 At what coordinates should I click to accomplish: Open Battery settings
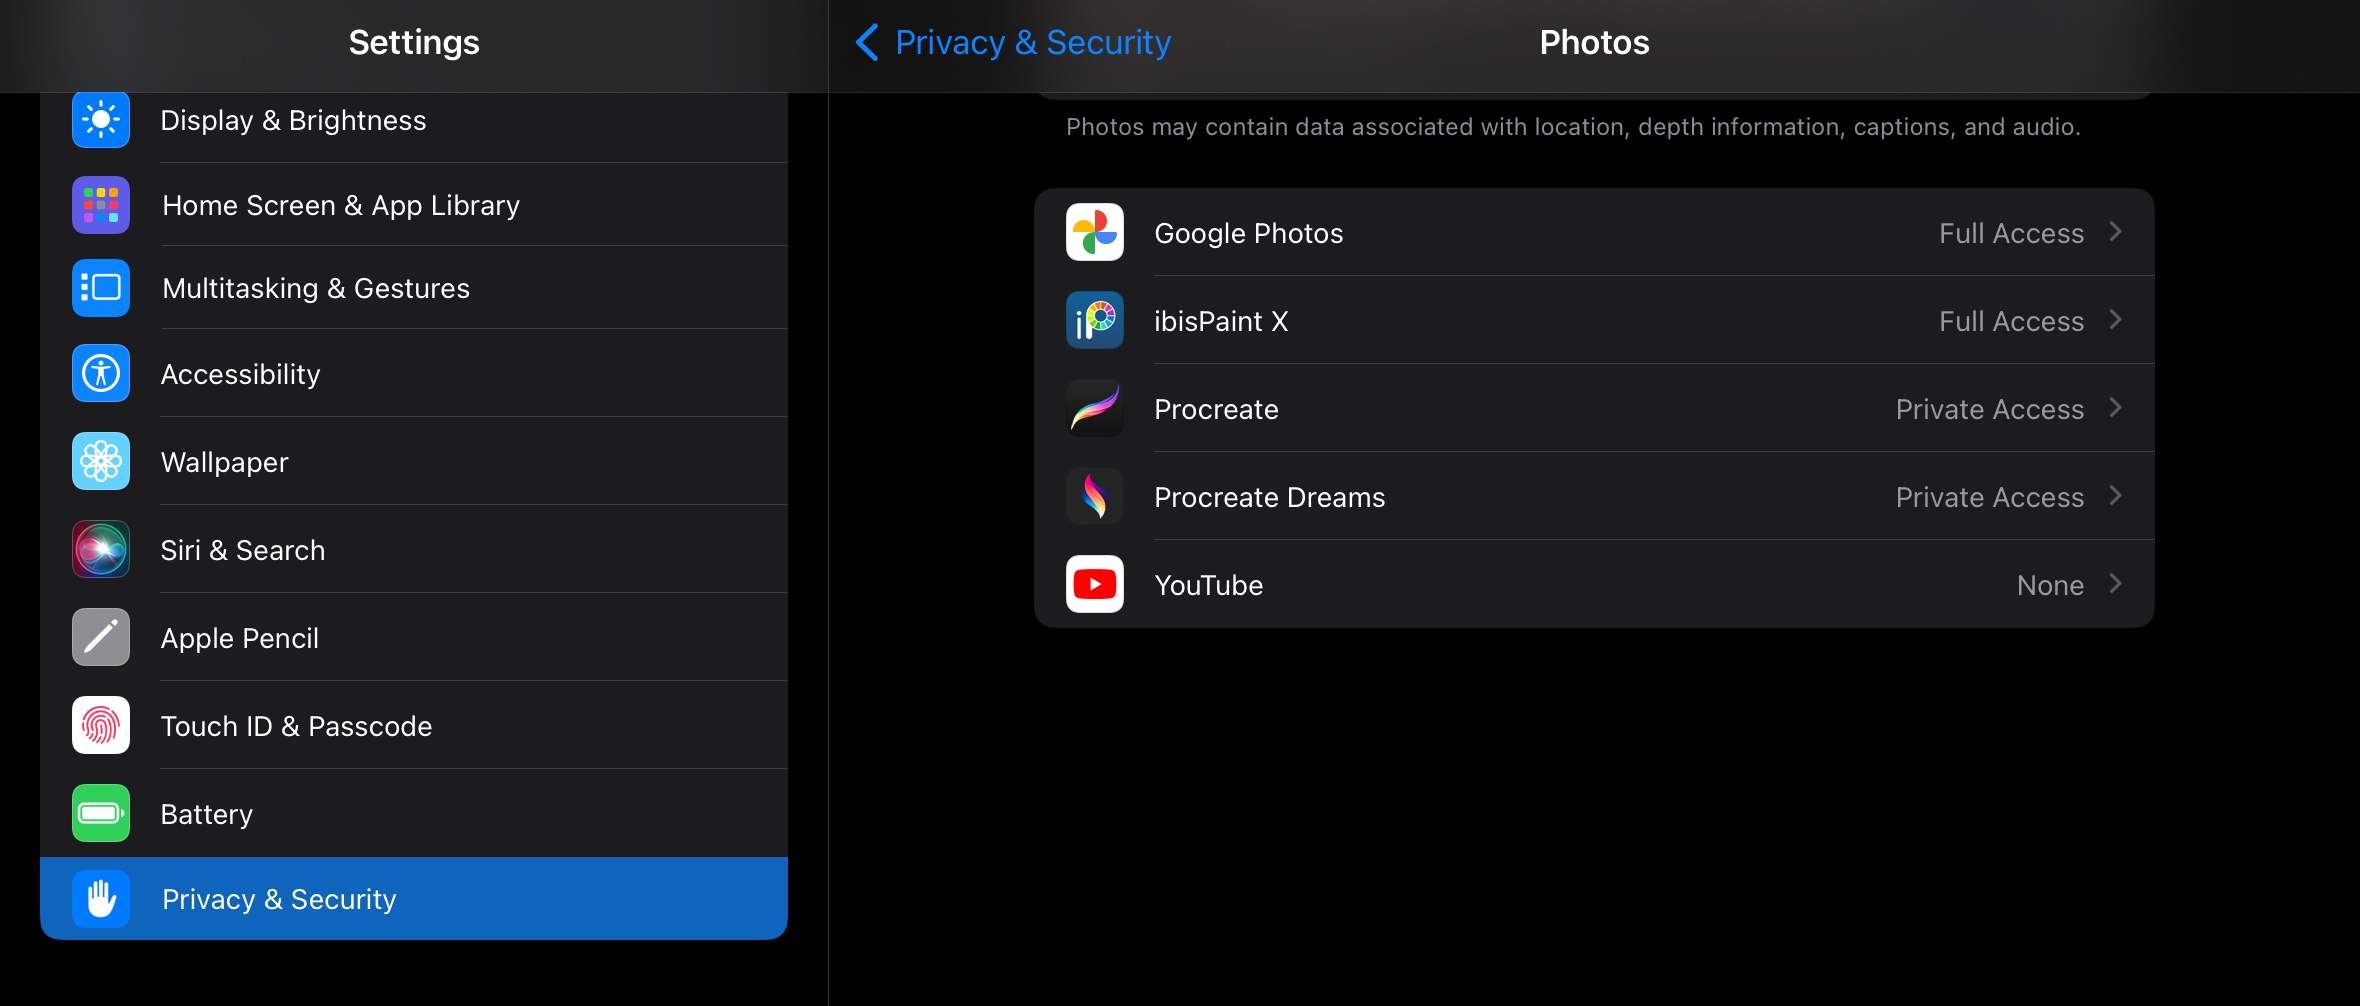414,813
